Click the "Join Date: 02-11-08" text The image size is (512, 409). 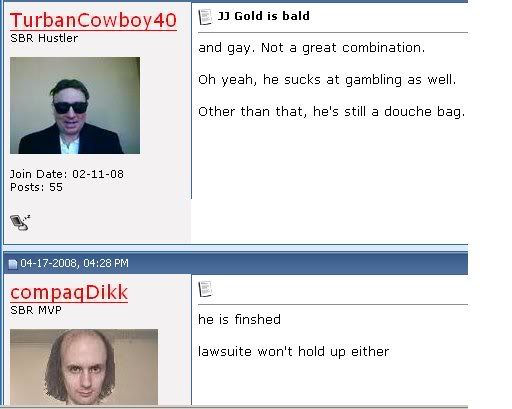67,174
